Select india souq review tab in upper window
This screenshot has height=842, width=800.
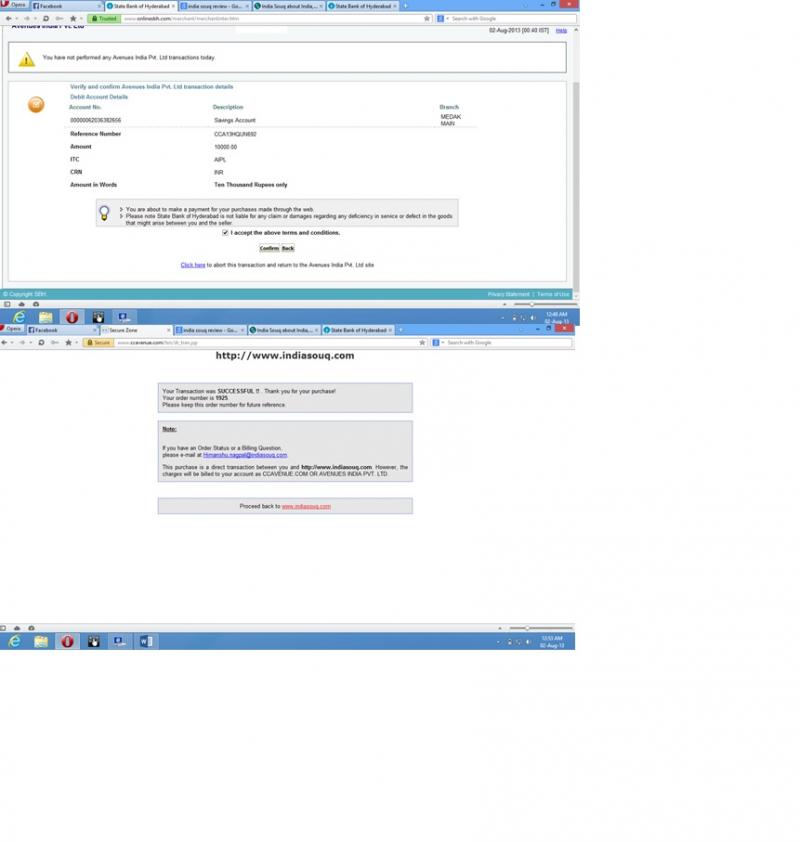click(214, 6)
